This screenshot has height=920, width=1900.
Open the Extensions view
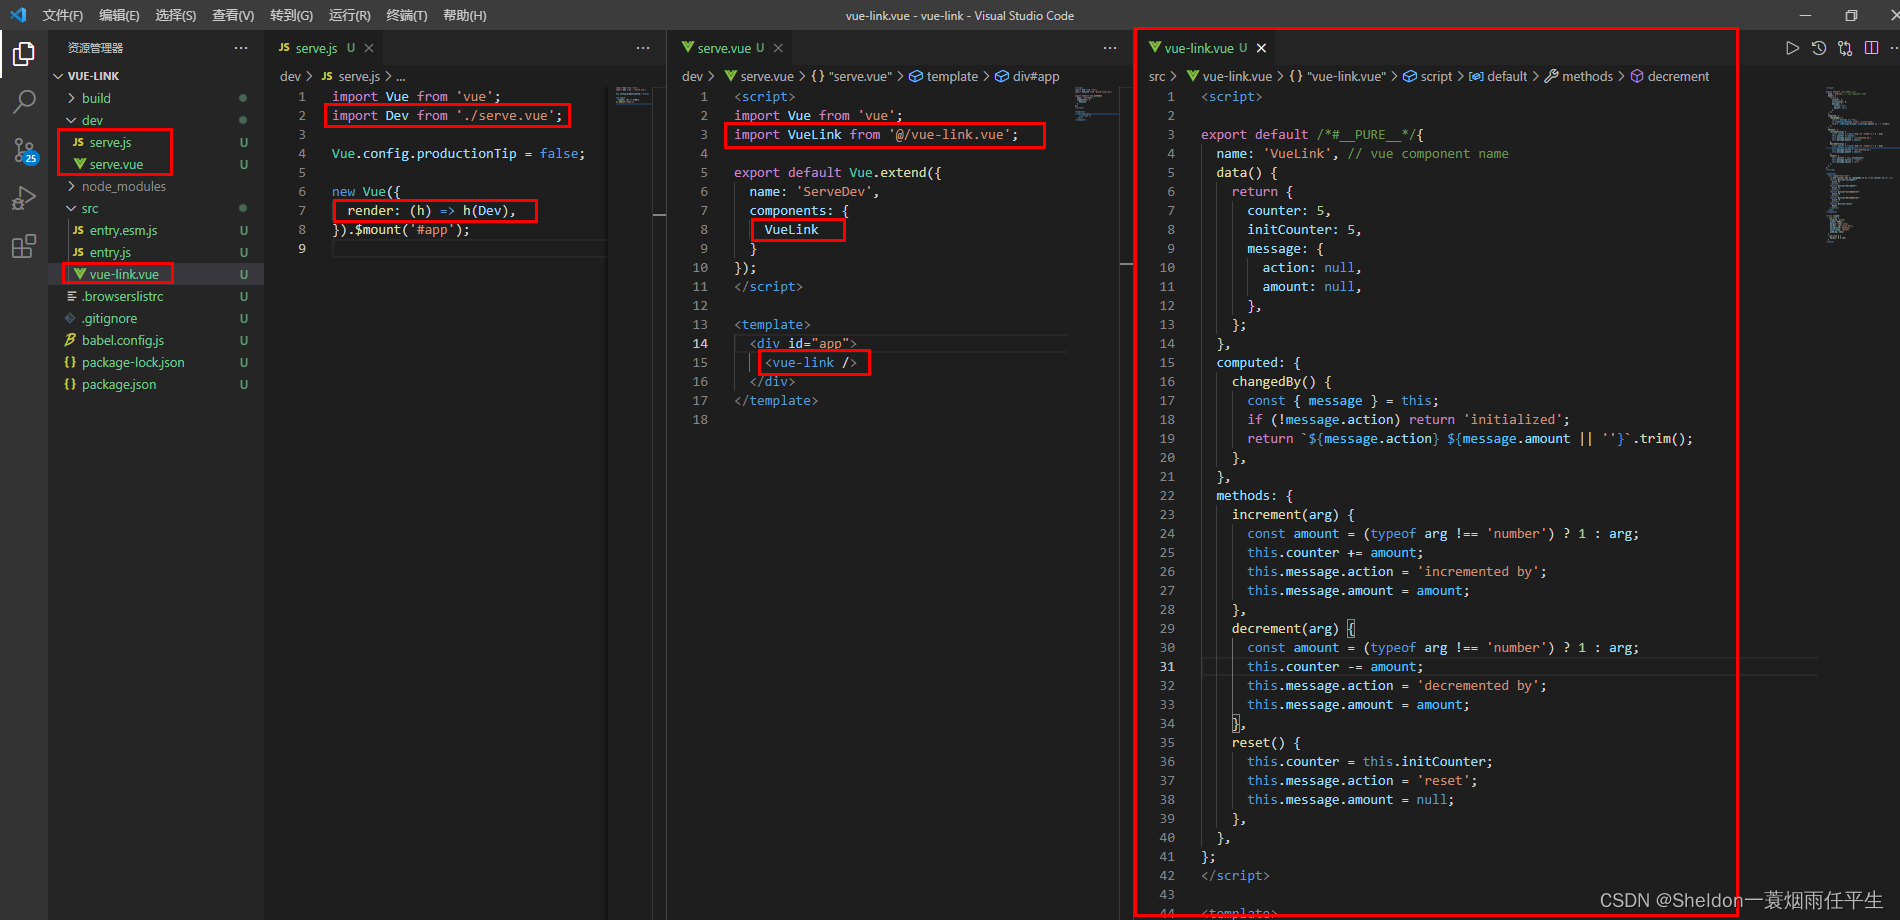(x=24, y=246)
